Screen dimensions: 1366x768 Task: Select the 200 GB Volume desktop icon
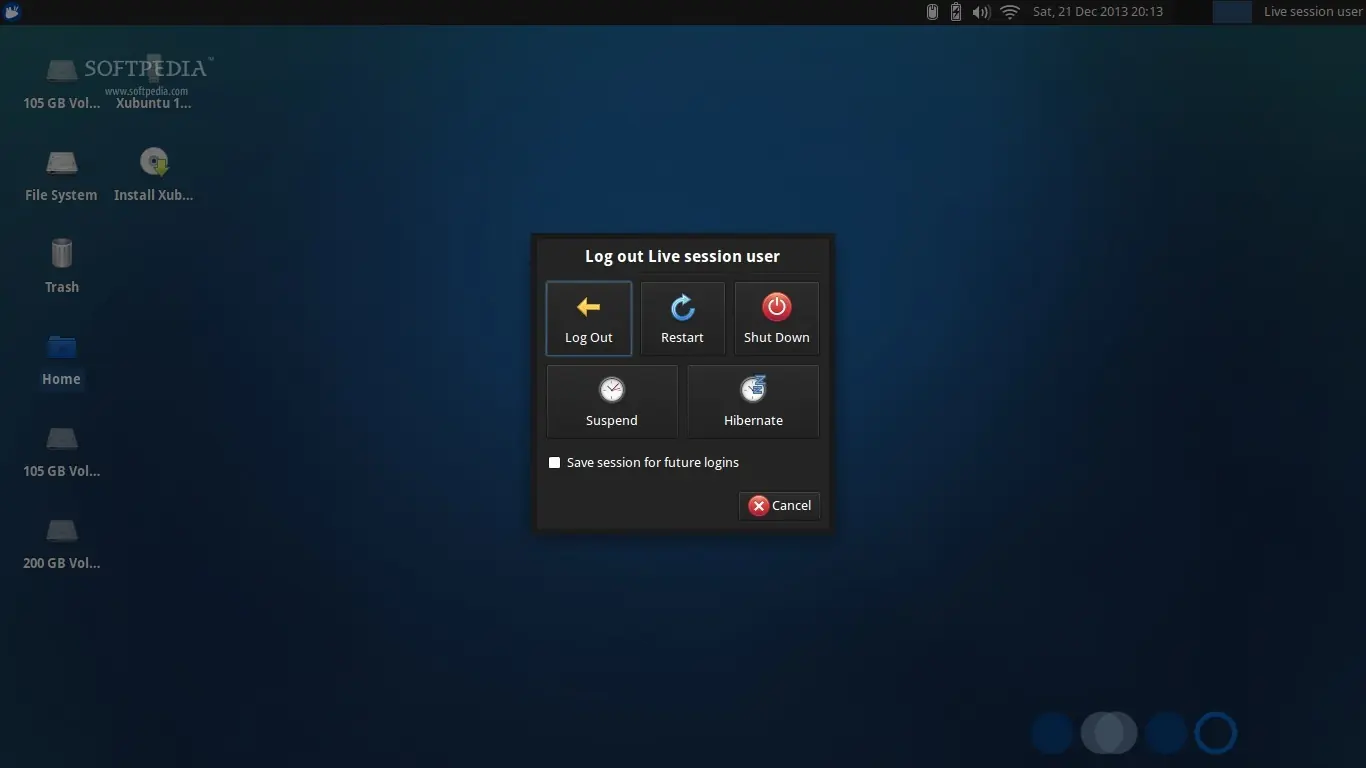click(x=61, y=544)
